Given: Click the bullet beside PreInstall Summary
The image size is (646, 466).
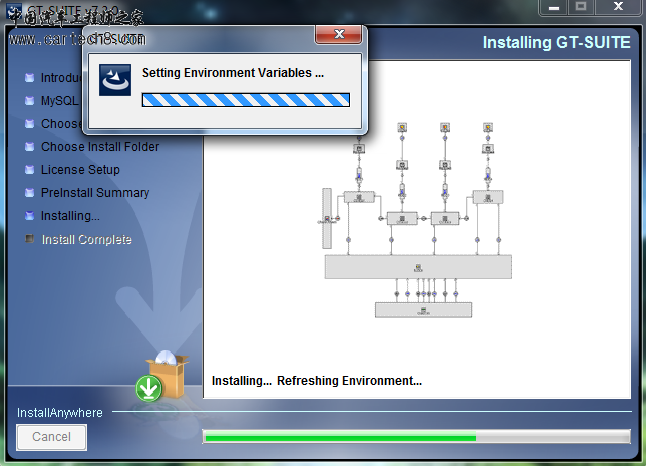Looking at the screenshot, I should (30, 193).
